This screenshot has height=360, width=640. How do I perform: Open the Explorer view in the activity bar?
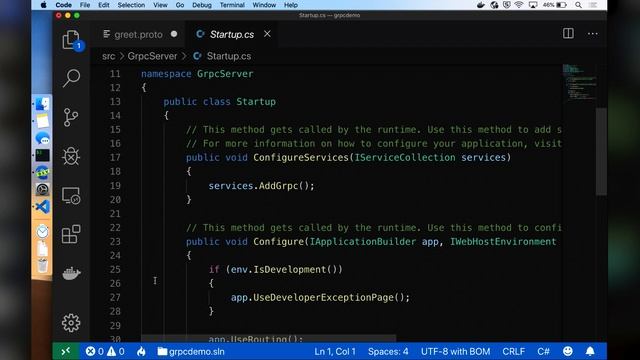coord(71,40)
